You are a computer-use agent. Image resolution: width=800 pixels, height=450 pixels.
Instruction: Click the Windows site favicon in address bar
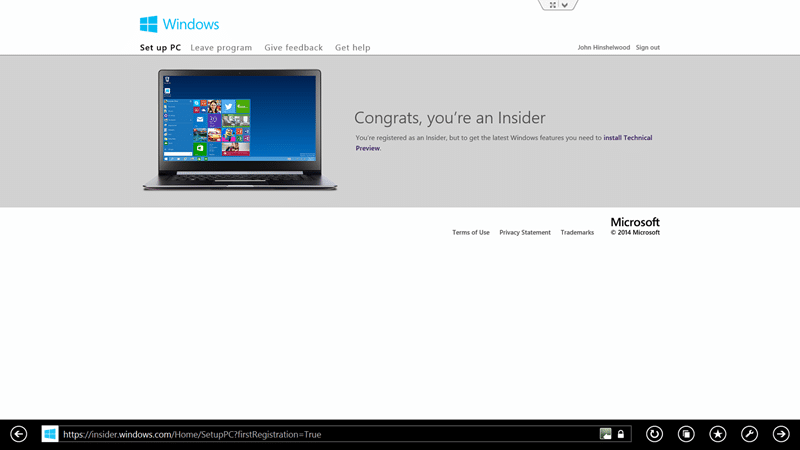point(50,434)
